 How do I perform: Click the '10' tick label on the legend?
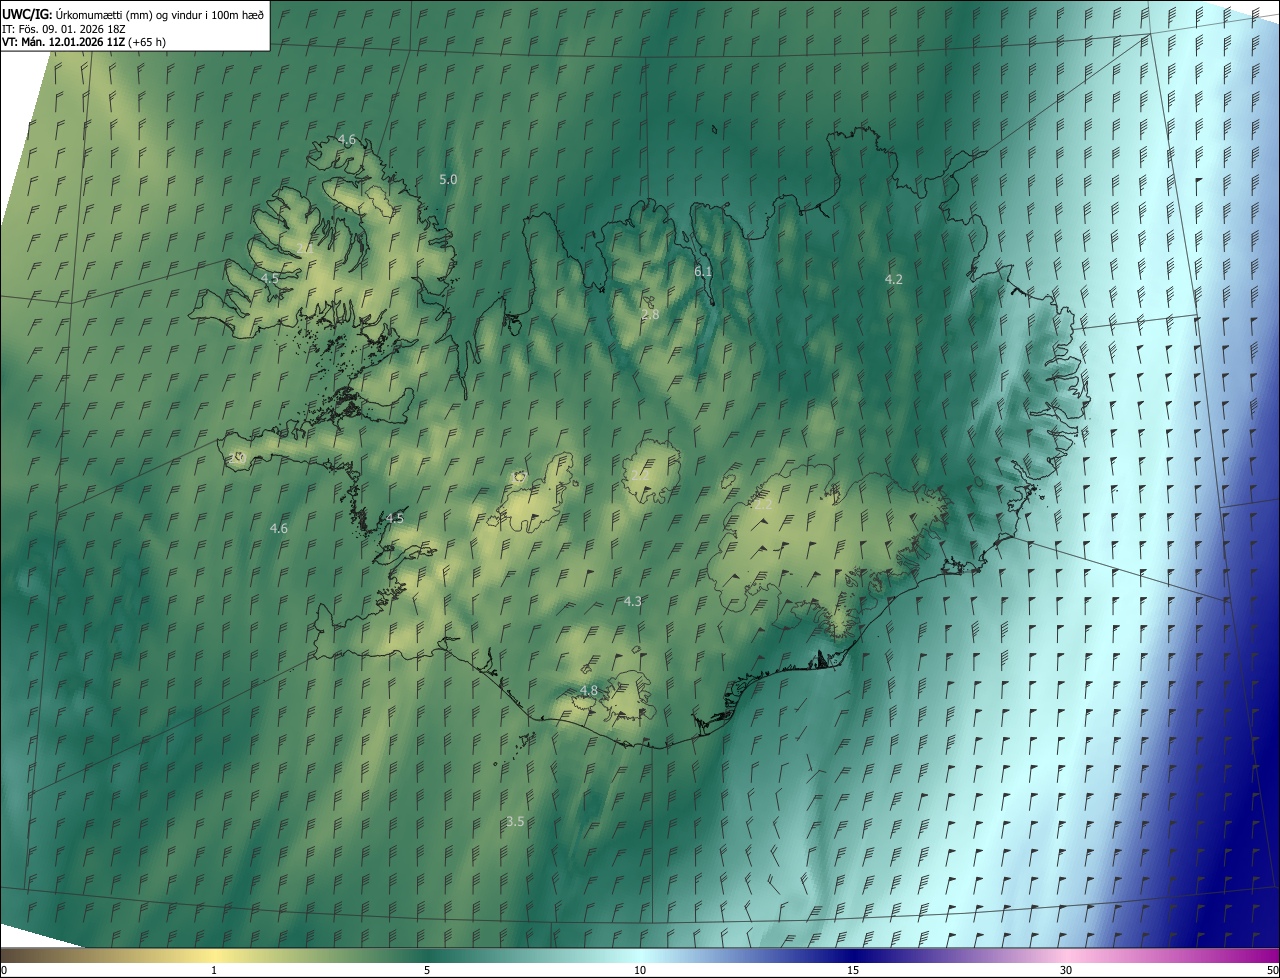point(640,970)
